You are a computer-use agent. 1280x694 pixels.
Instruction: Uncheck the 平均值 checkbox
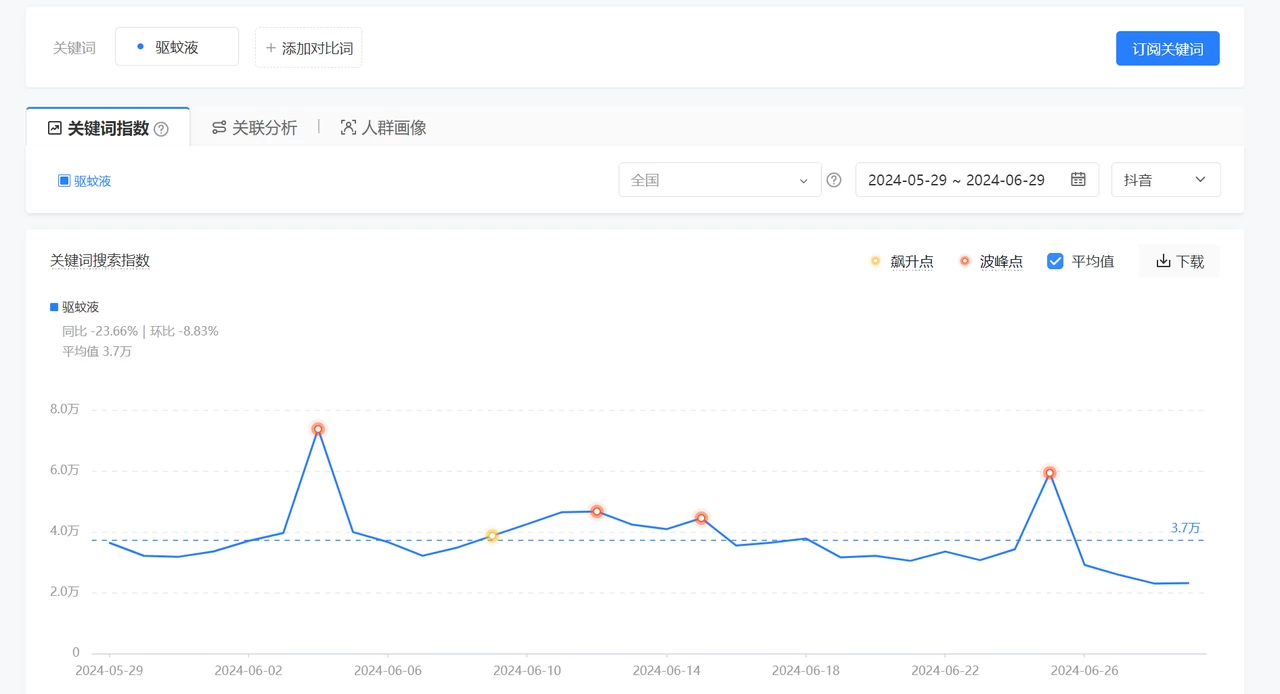click(1055, 261)
